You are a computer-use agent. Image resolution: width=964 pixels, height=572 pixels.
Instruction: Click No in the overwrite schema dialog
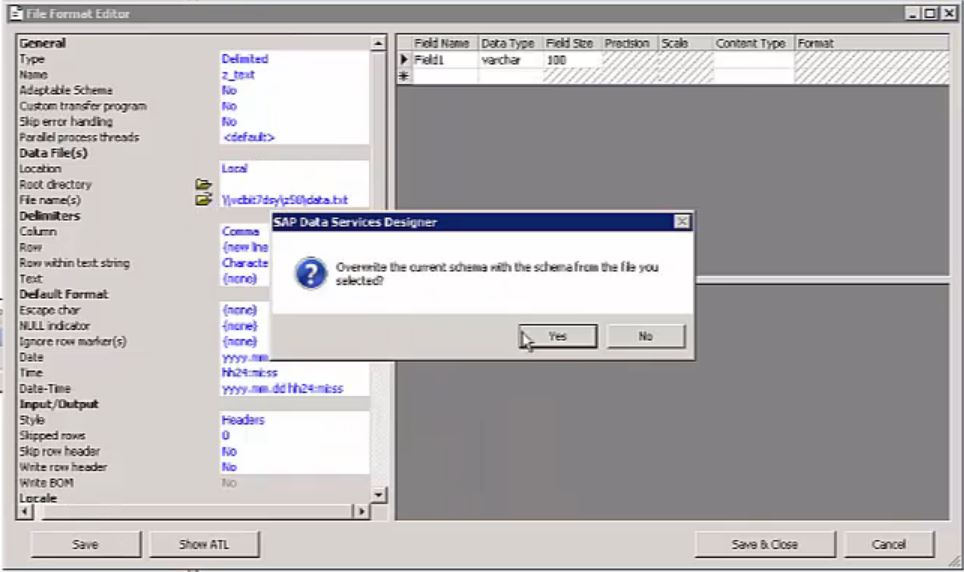[646, 336]
